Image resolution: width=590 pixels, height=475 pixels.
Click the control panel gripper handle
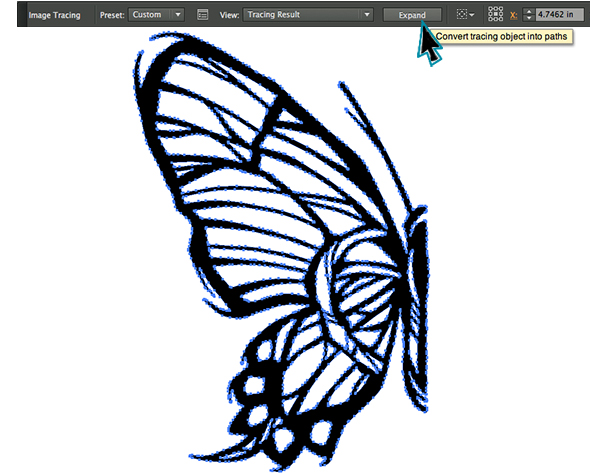pyautogui.click(x=22, y=14)
